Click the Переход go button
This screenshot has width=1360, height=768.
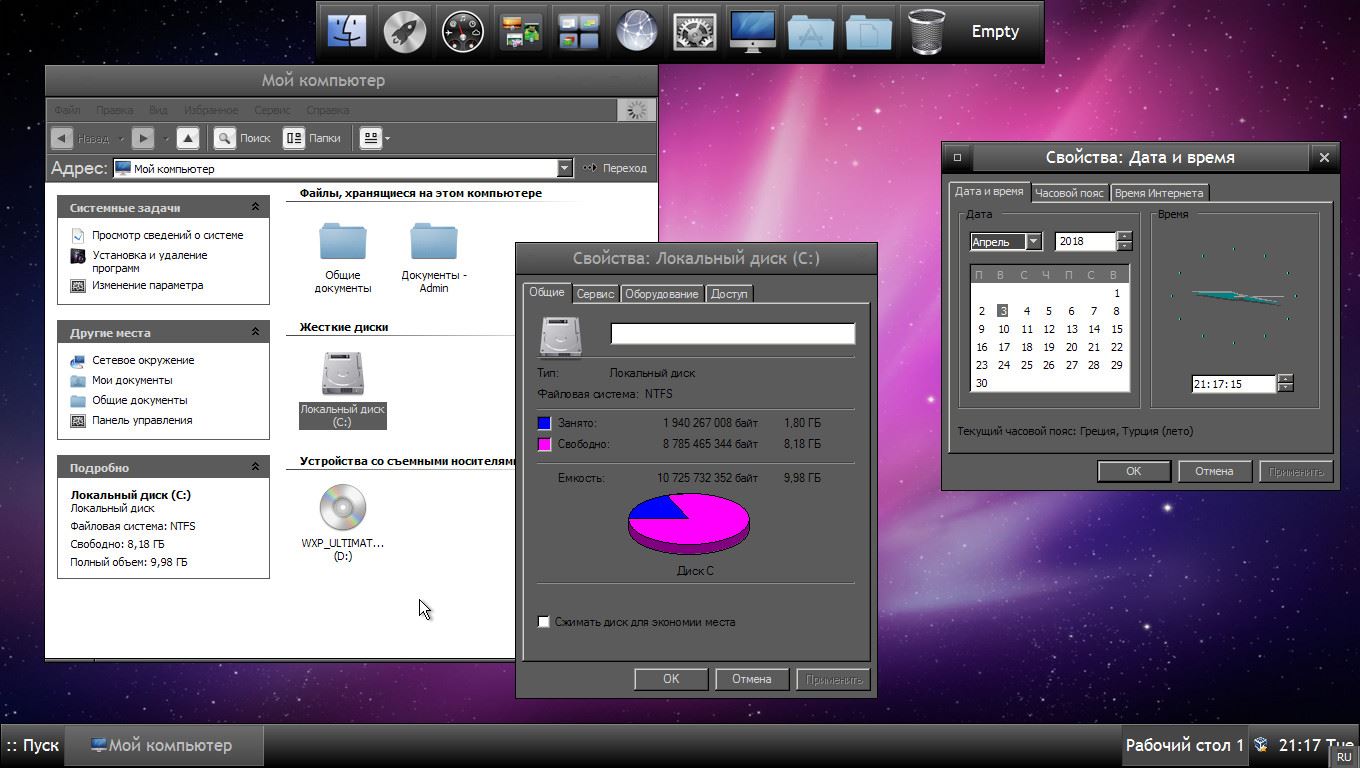615,168
